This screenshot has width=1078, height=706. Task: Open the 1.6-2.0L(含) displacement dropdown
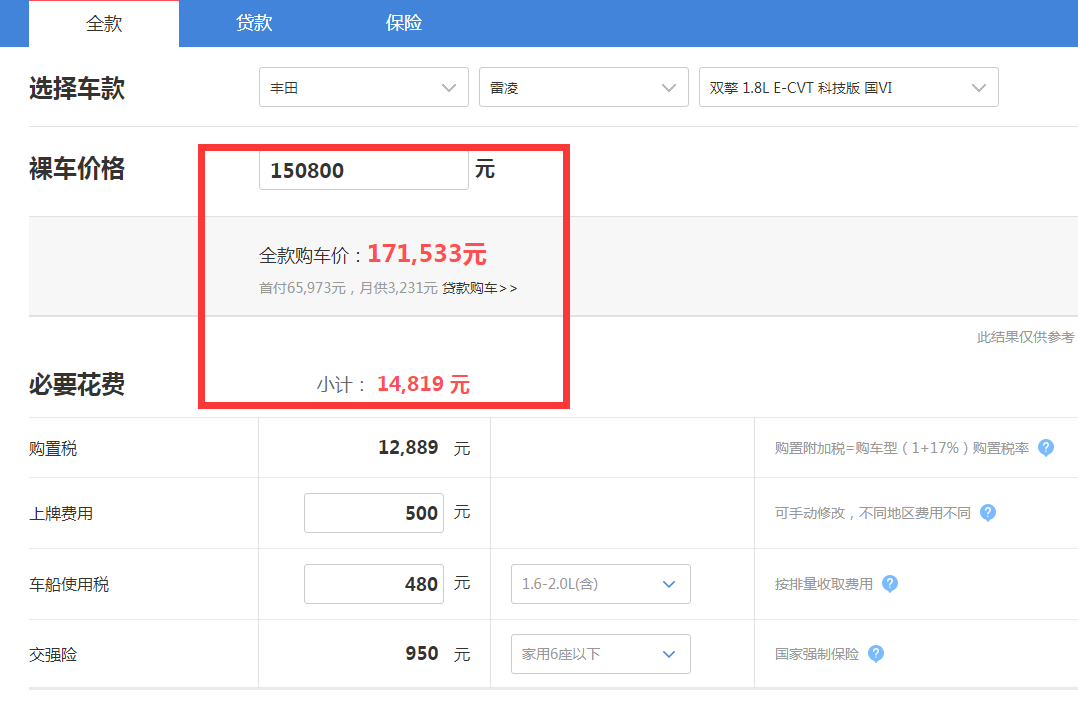coord(601,584)
